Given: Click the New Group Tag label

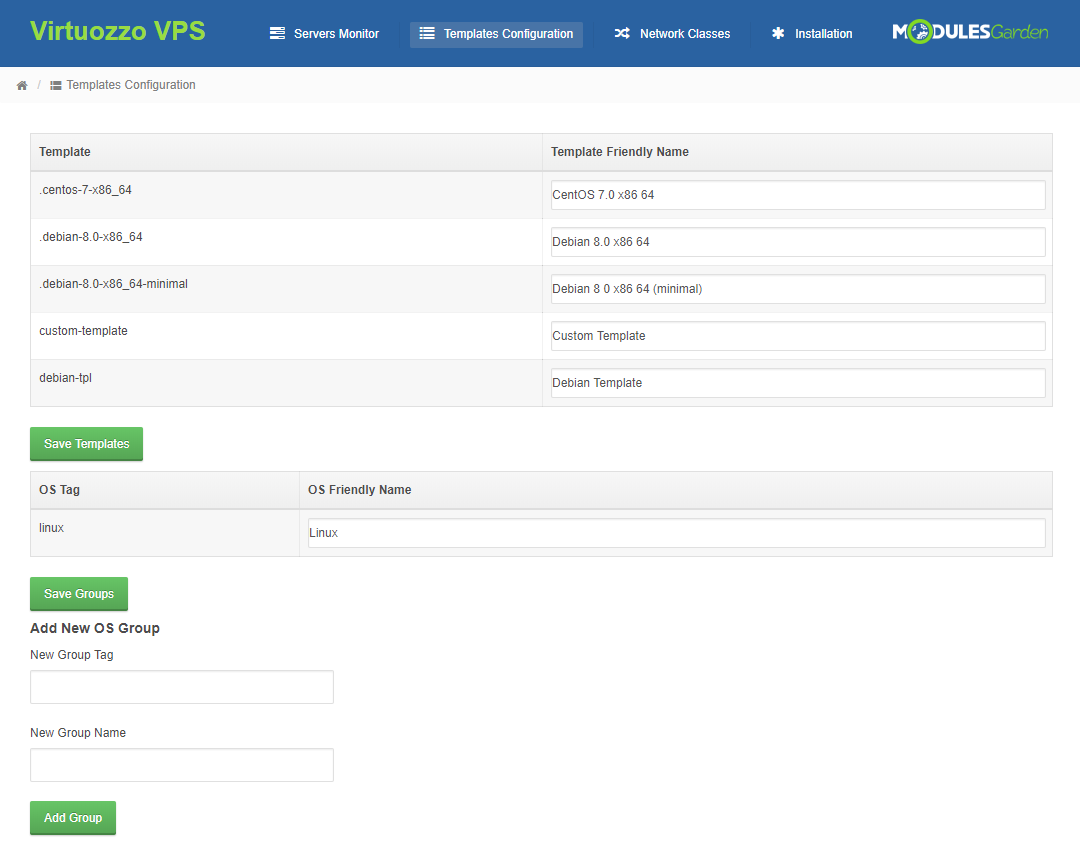Looking at the screenshot, I should pyautogui.click(x=72, y=654).
